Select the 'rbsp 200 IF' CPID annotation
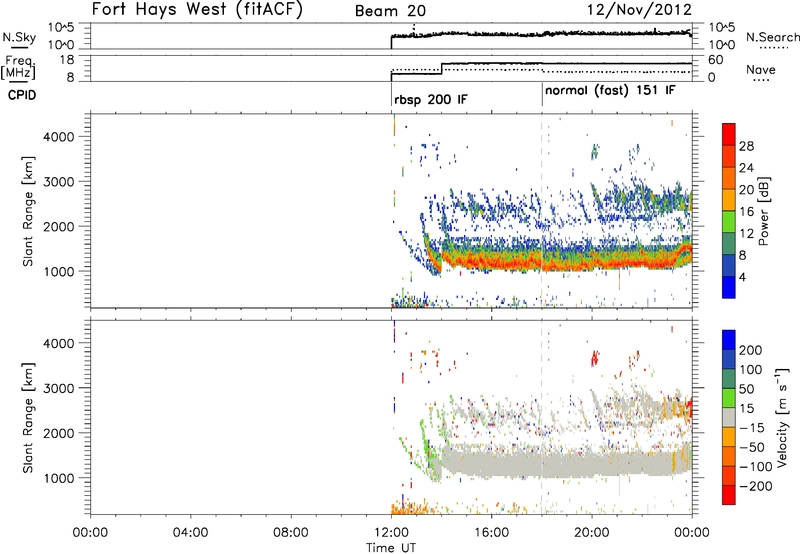Screen dimensions: 800x554 pyautogui.click(x=431, y=100)
